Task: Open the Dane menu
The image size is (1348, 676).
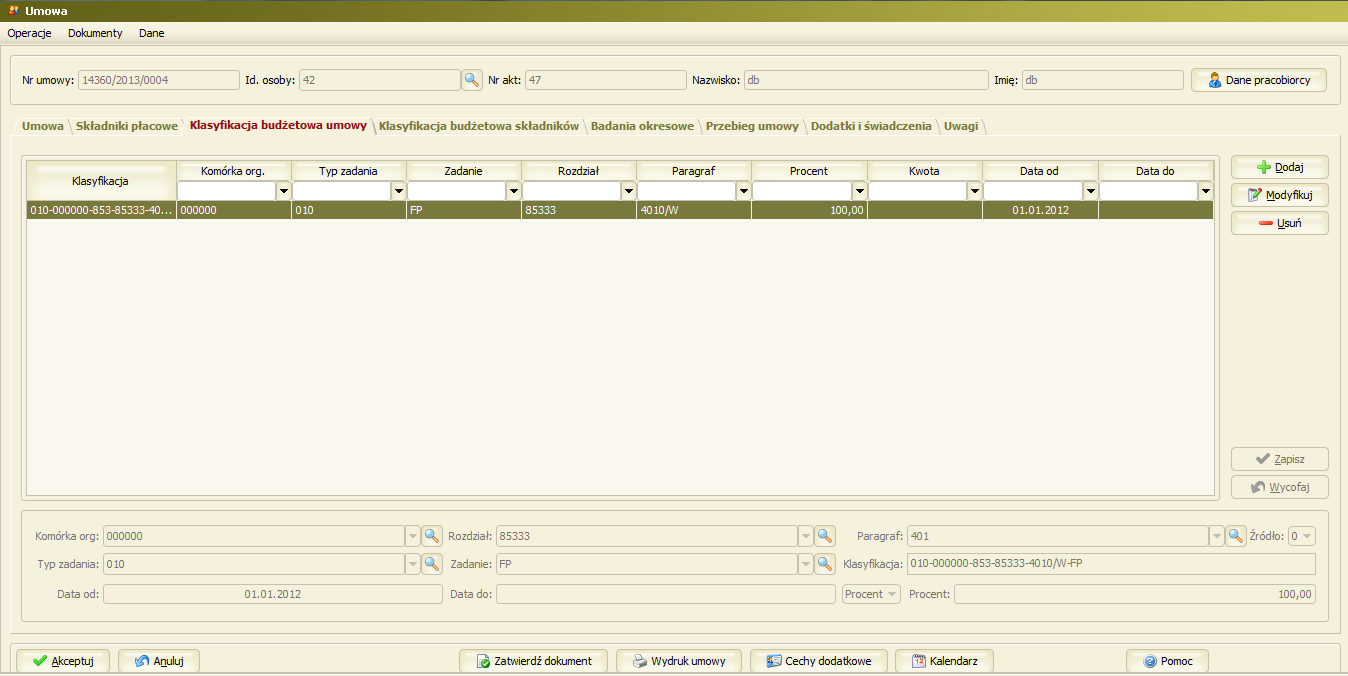Action: pos(152,33)
